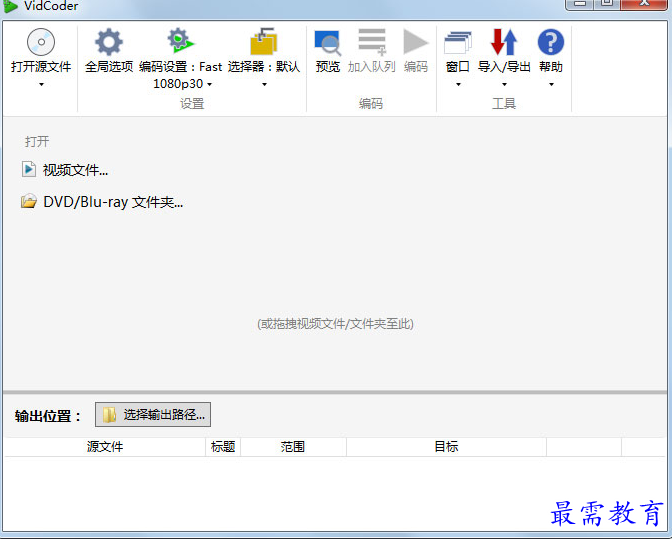The width and height of the screenshot is (672, 545).
Task: Click the 编码设置 gear icon
Action: click(x=180, y=41)
